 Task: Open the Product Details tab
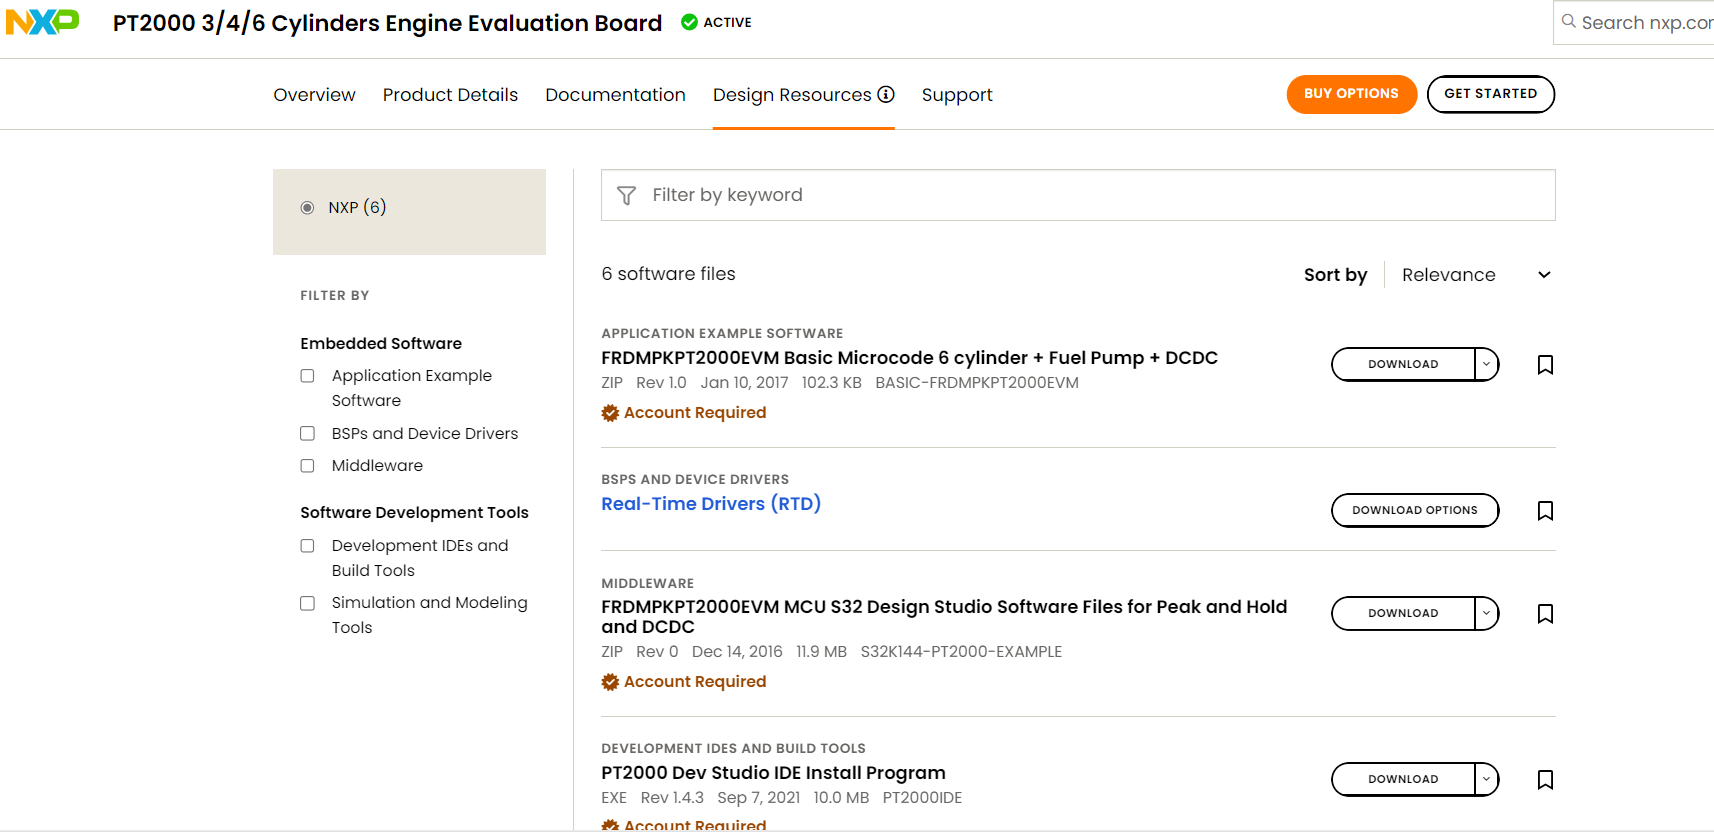click(x=450, y=95)
